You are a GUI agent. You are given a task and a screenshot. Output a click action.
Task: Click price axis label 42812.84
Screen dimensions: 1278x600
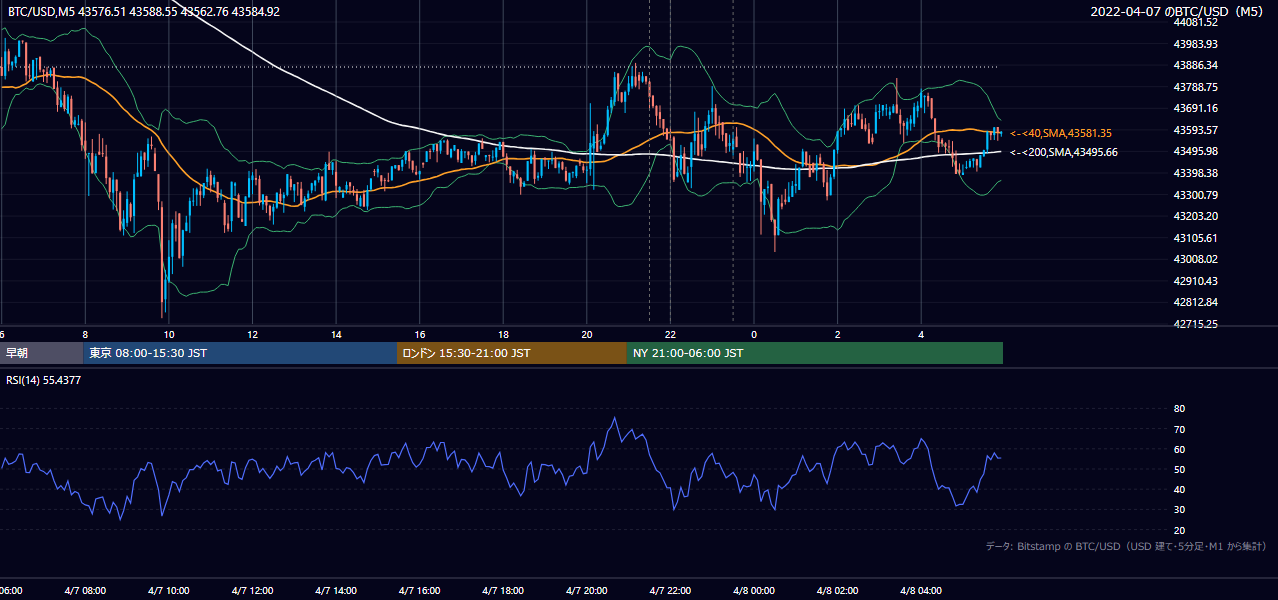tap(1195, 302)
